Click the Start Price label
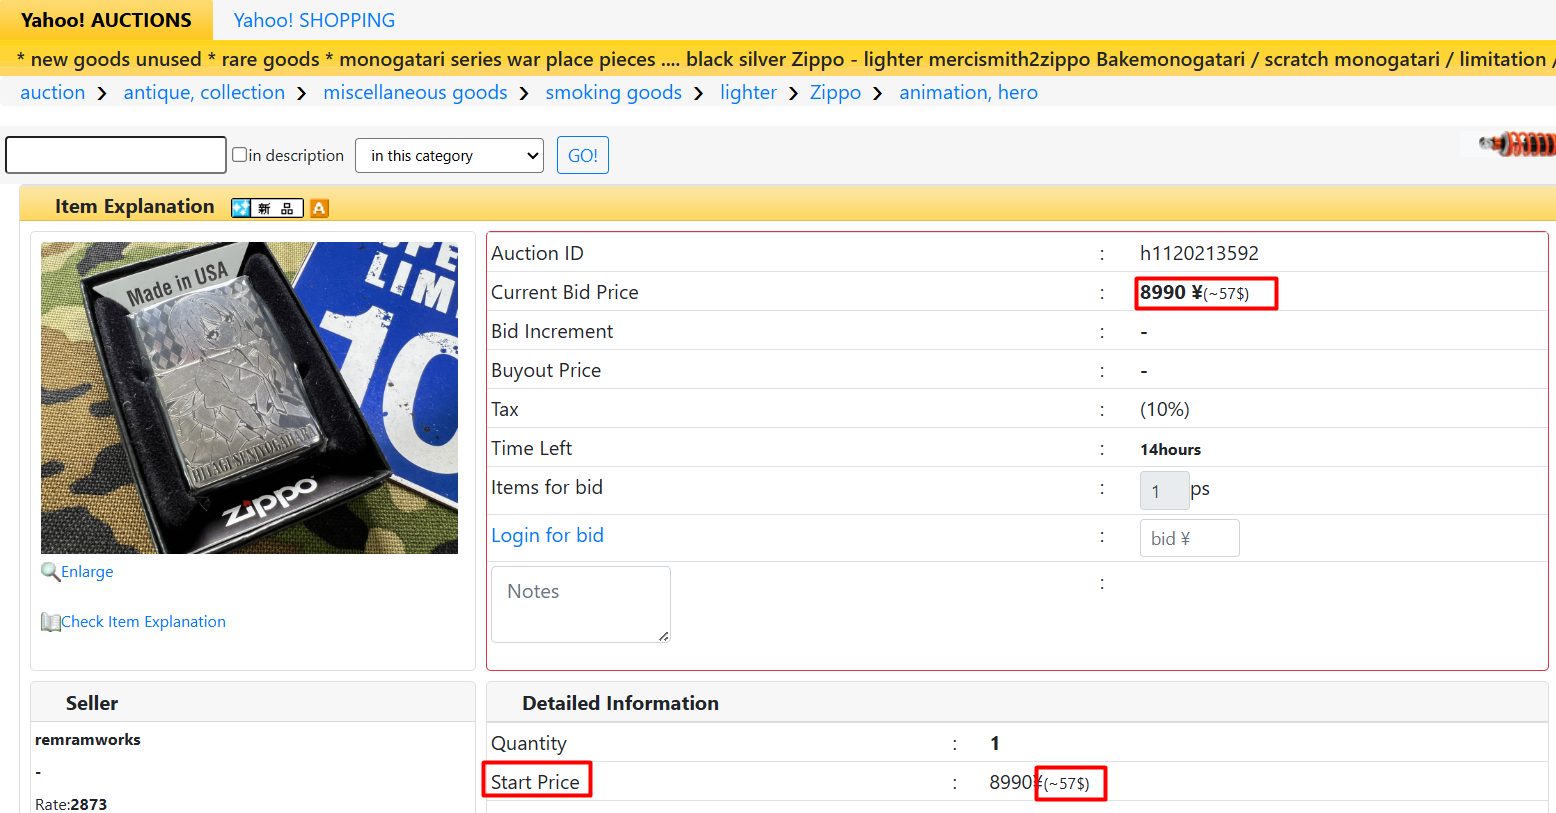Image resolution: width=1556 pixels, height=813 pixels. (535, 782)
